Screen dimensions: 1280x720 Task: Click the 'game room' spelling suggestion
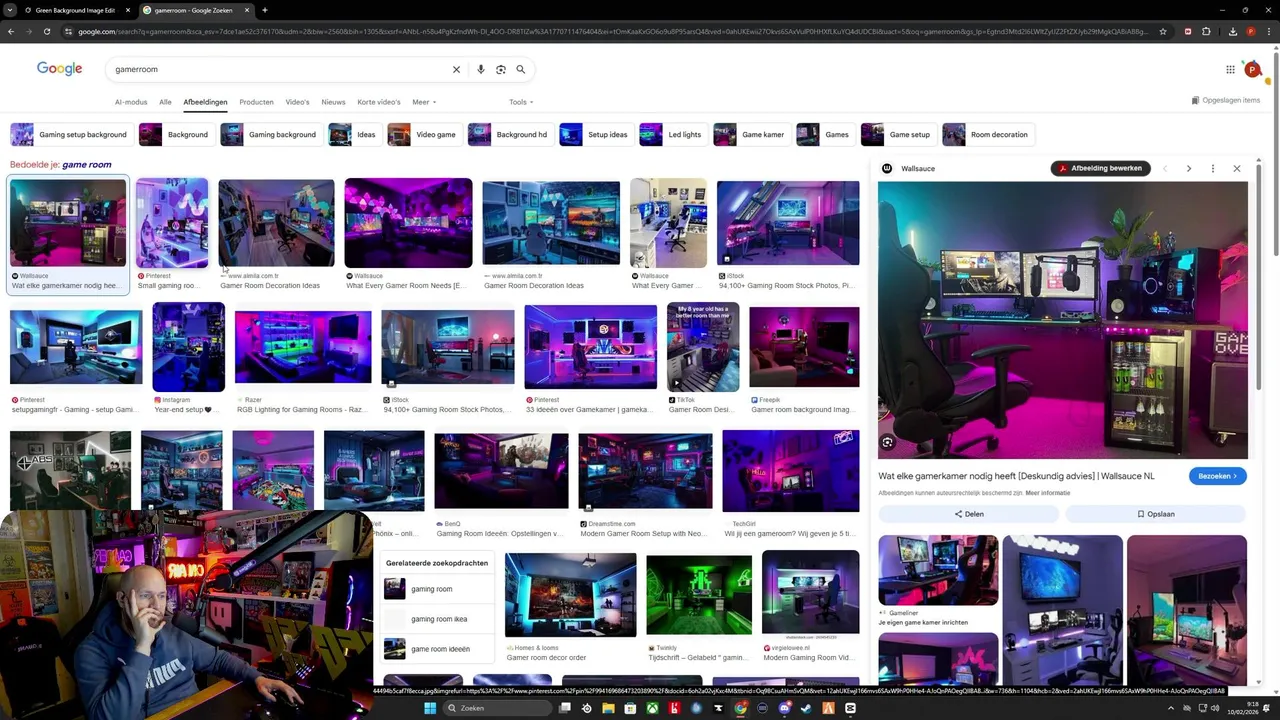(x=87, y=165)
